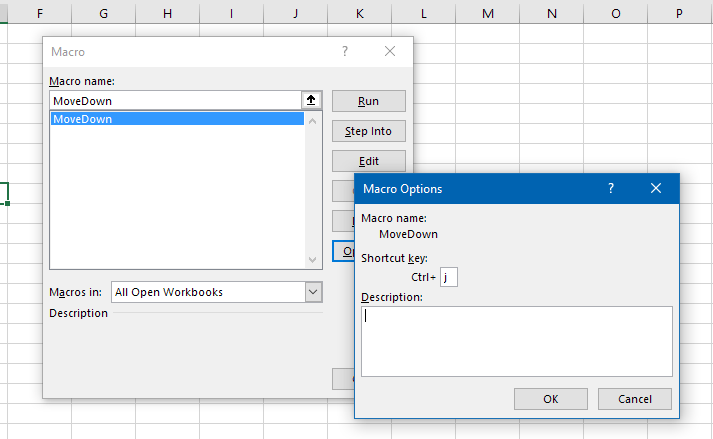Viewport: 713px width, 439px height.
Task: Click the Ctrl+ shortcut key box
Action: (448, 277)
